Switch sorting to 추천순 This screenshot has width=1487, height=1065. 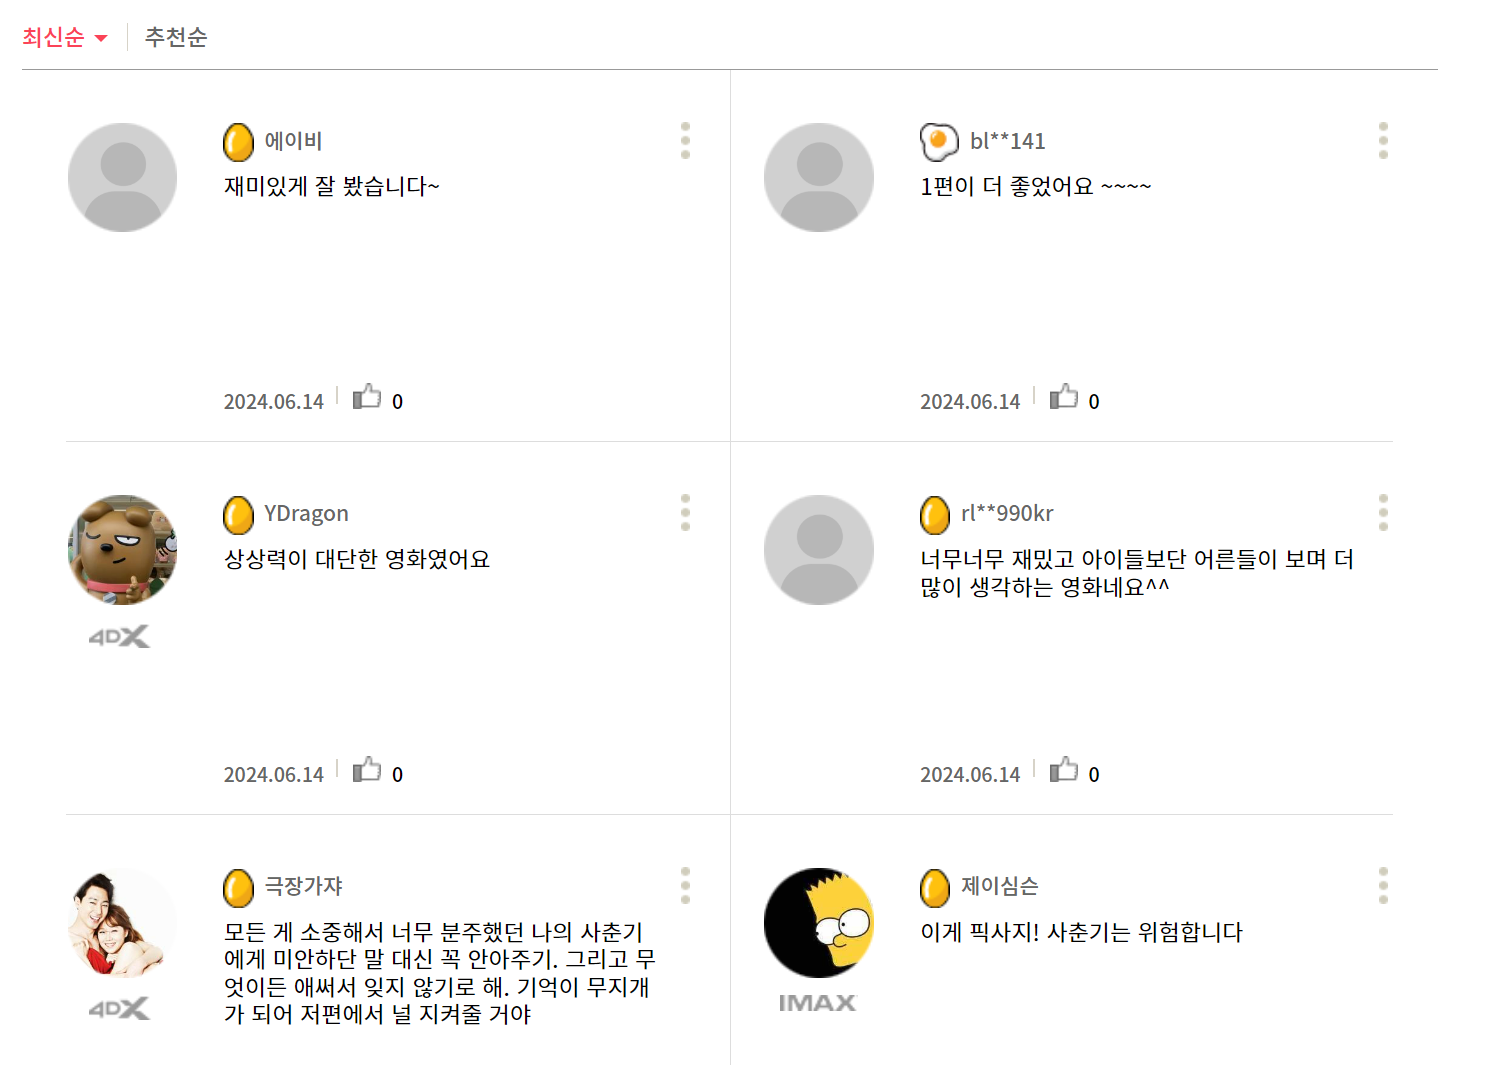176,36
